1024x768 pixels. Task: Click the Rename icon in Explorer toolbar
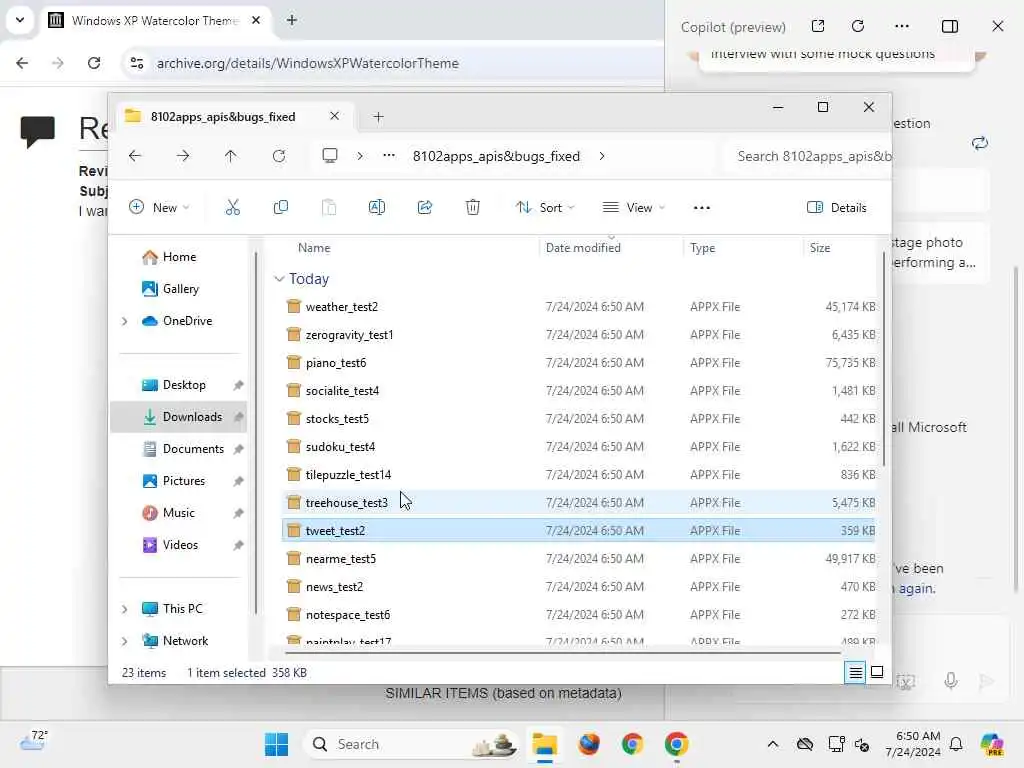pyautogui.click(x=377, y=208)
